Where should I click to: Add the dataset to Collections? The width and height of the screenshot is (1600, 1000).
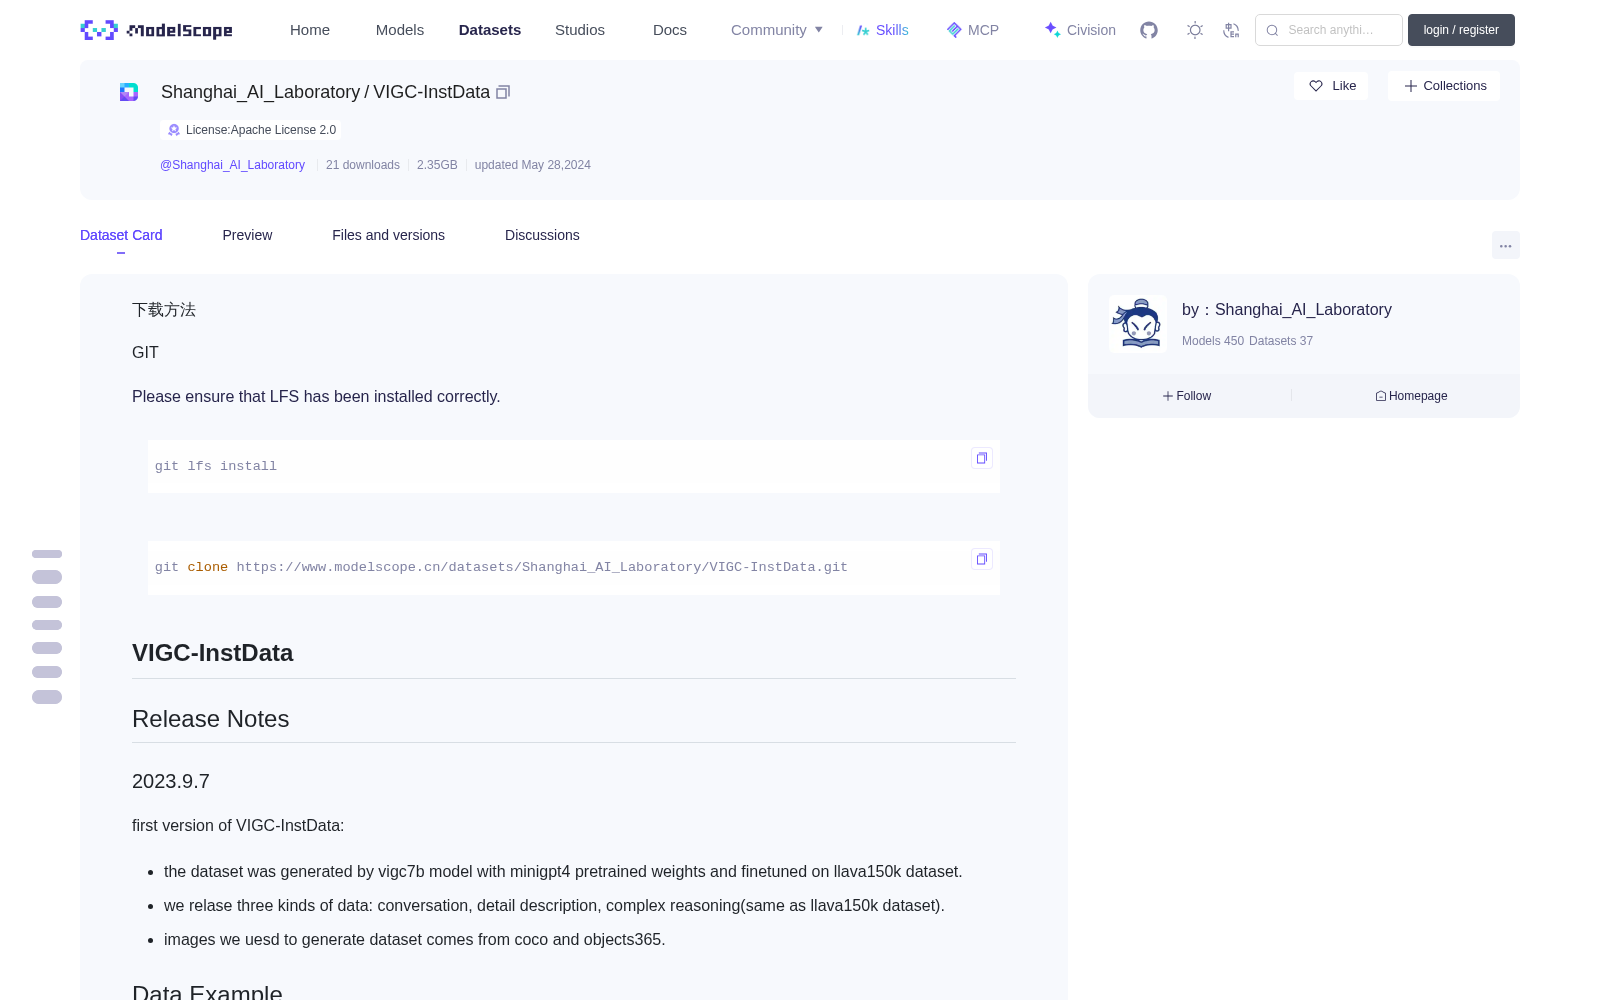click(1444, 86)
